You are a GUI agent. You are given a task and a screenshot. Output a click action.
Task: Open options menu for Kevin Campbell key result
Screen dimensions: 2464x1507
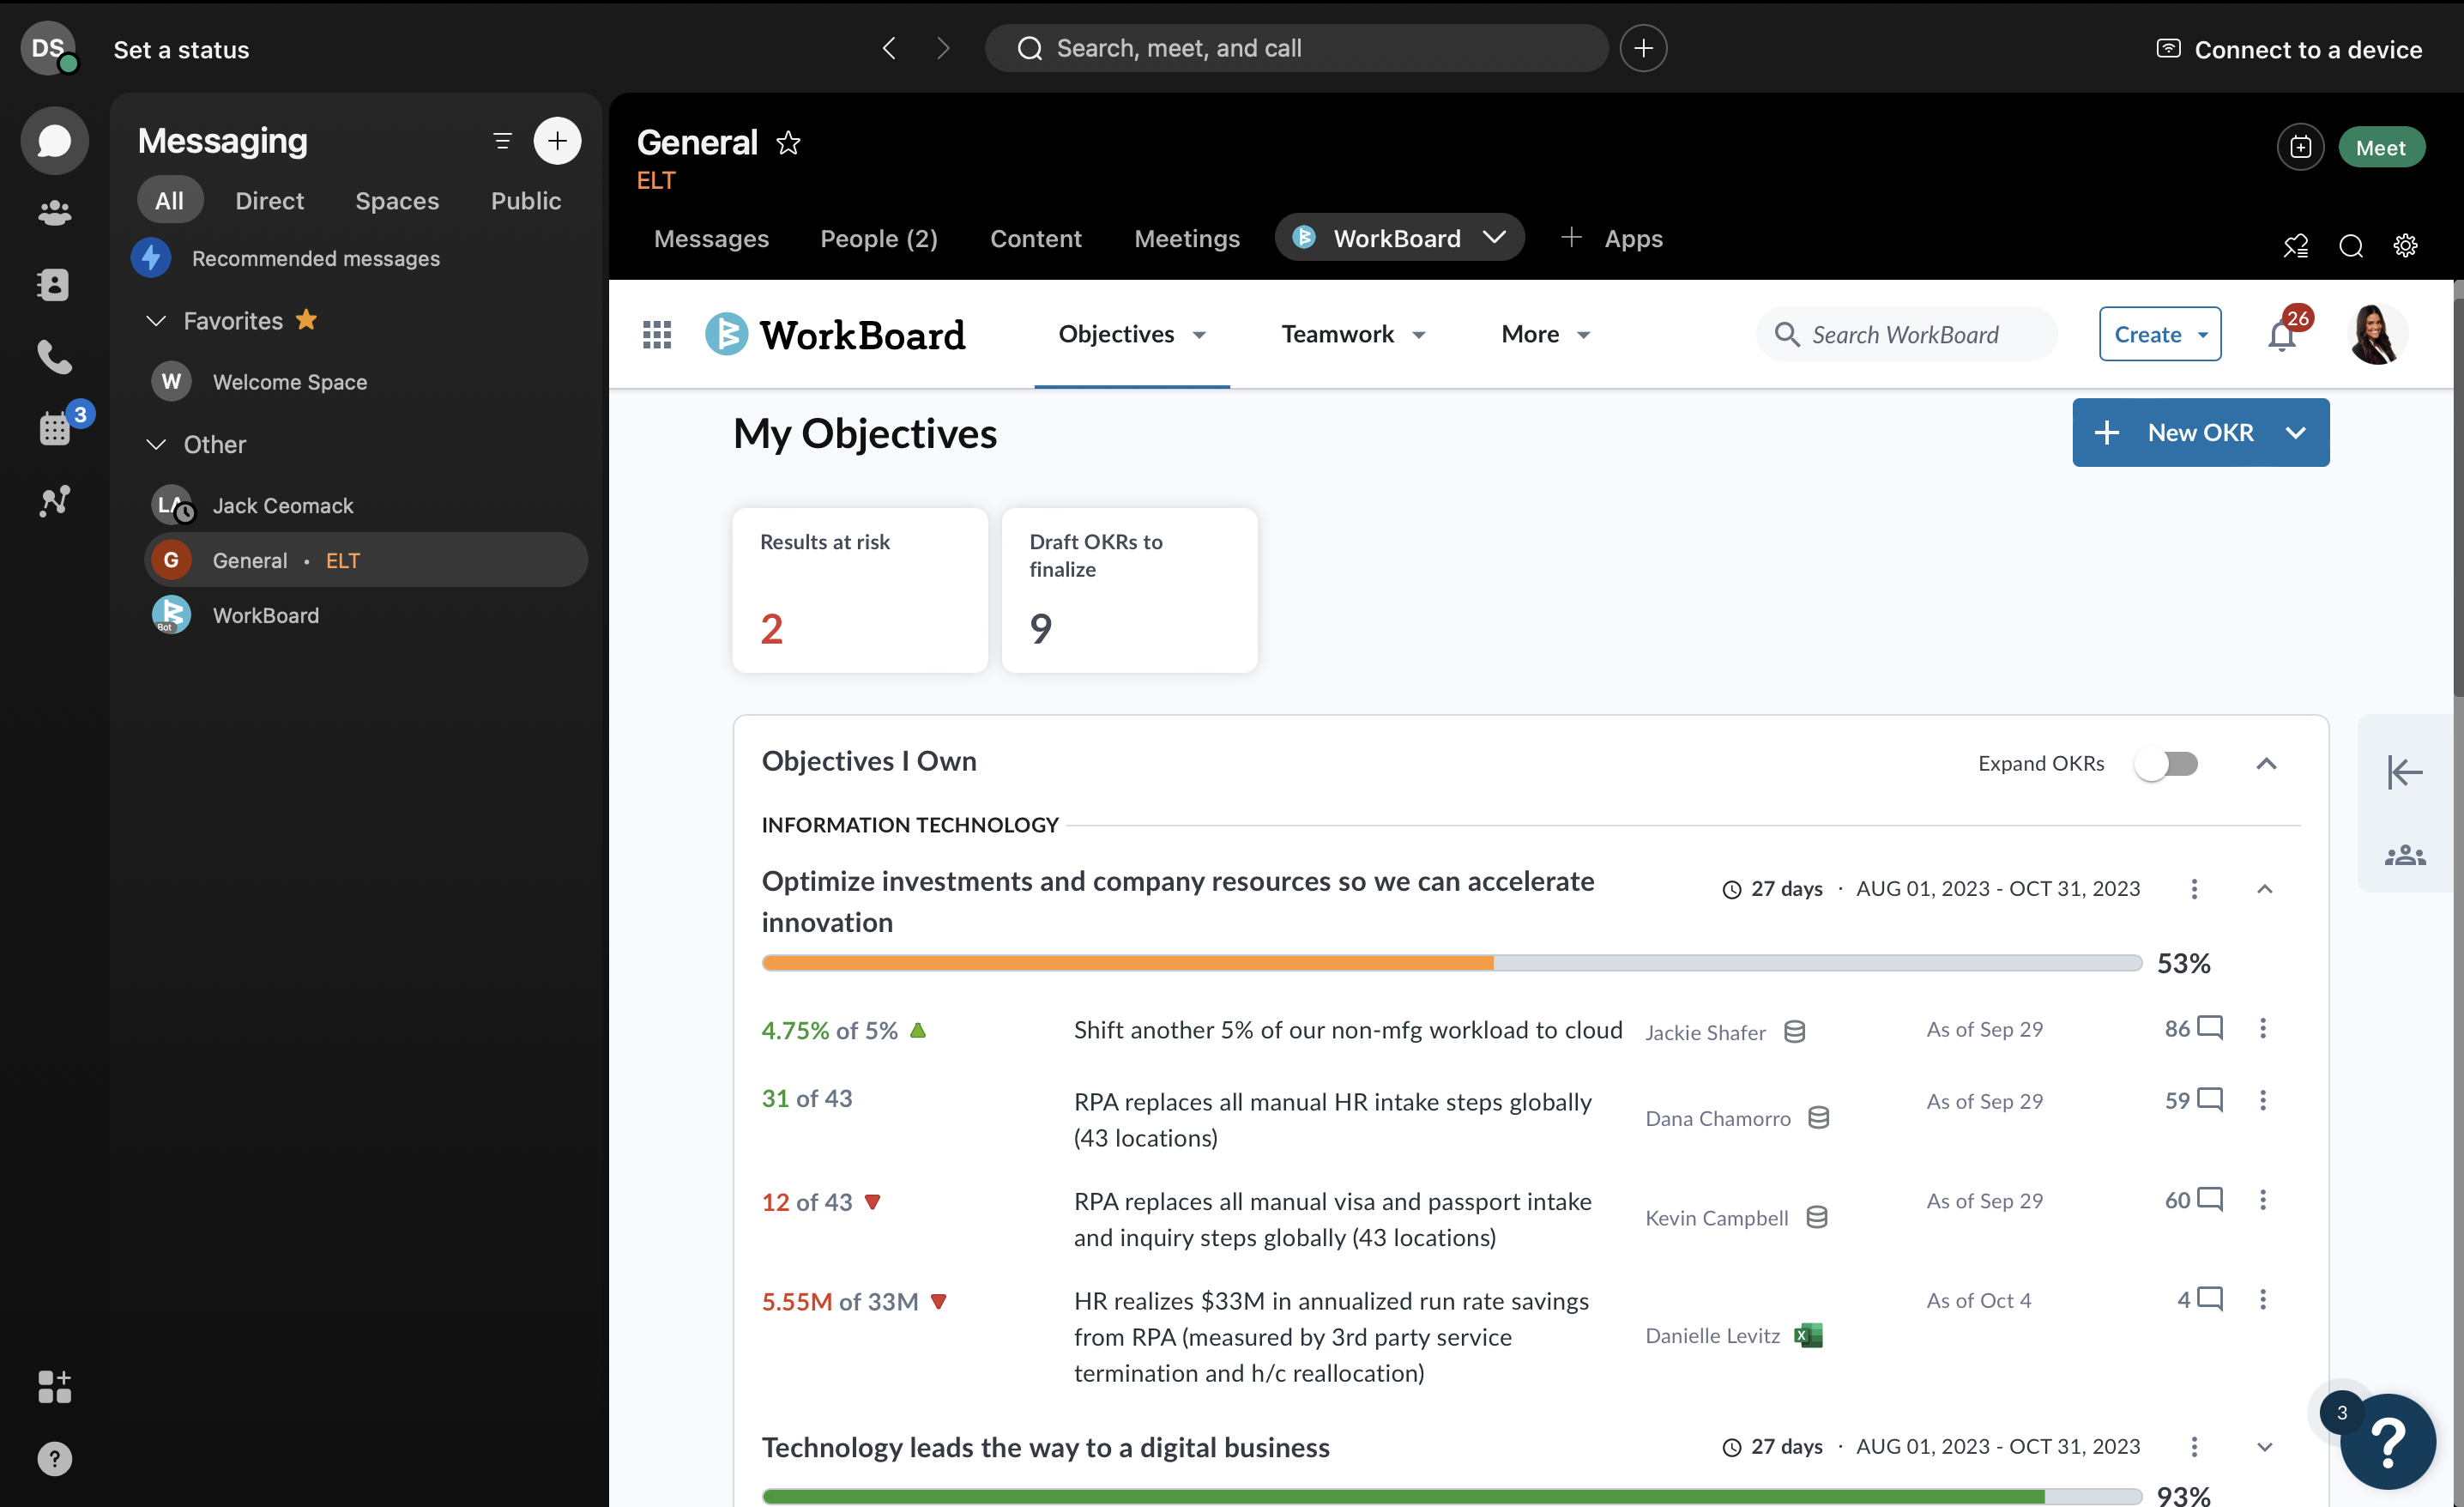(x=2262, y=1199)
